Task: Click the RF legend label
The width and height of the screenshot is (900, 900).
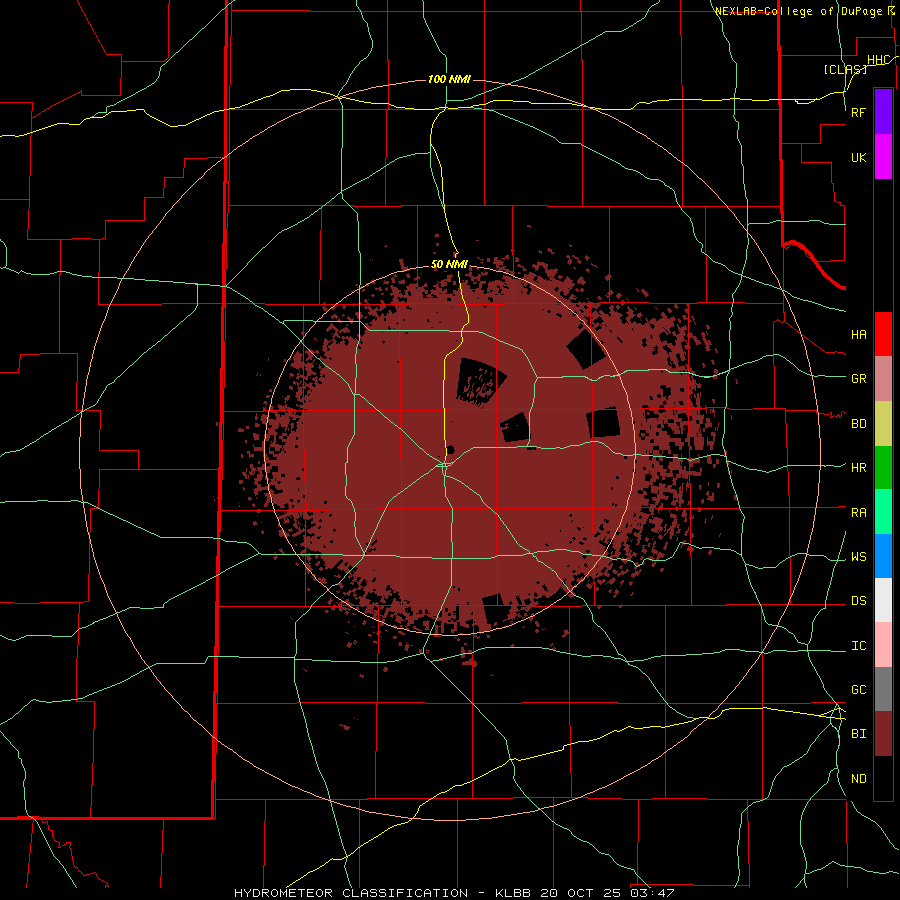Action: point(858,112)
